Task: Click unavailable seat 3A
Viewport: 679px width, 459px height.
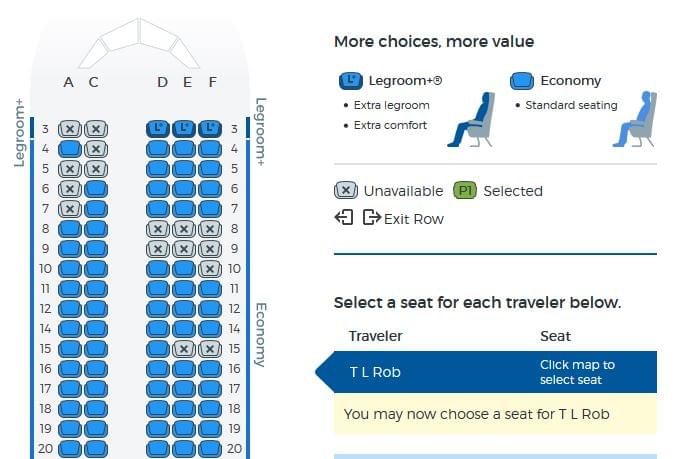Action: click(x=70, y=129)
